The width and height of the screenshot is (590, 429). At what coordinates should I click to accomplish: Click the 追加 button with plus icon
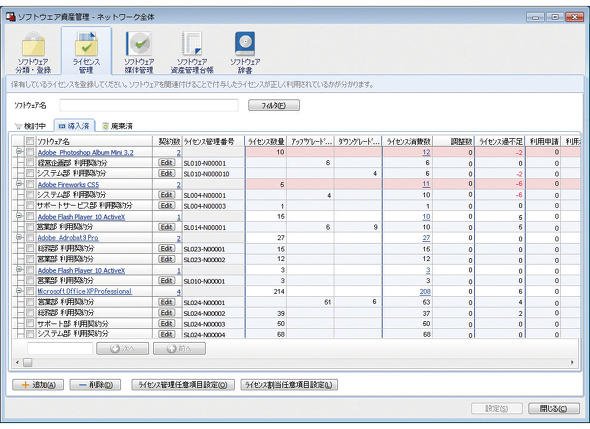point(38,385)
